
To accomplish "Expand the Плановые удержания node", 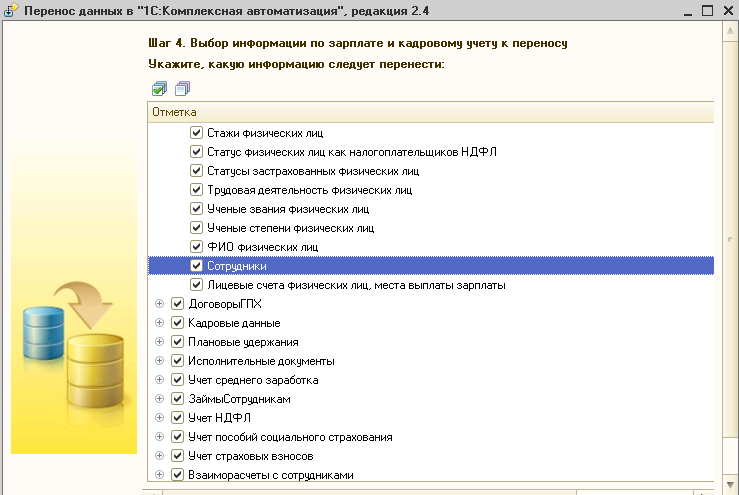I will point(159,341).
